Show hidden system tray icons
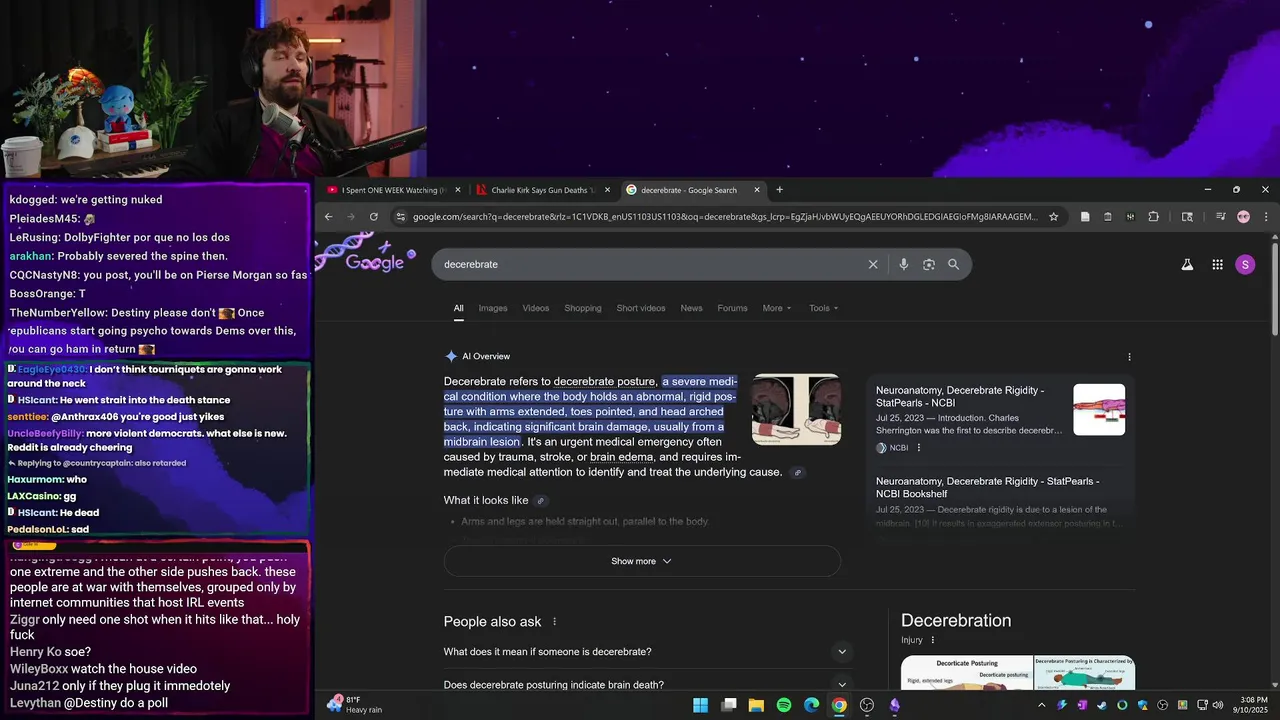Image resolution: width=1280 pixels, height=720 pixels. (1041, 705)
